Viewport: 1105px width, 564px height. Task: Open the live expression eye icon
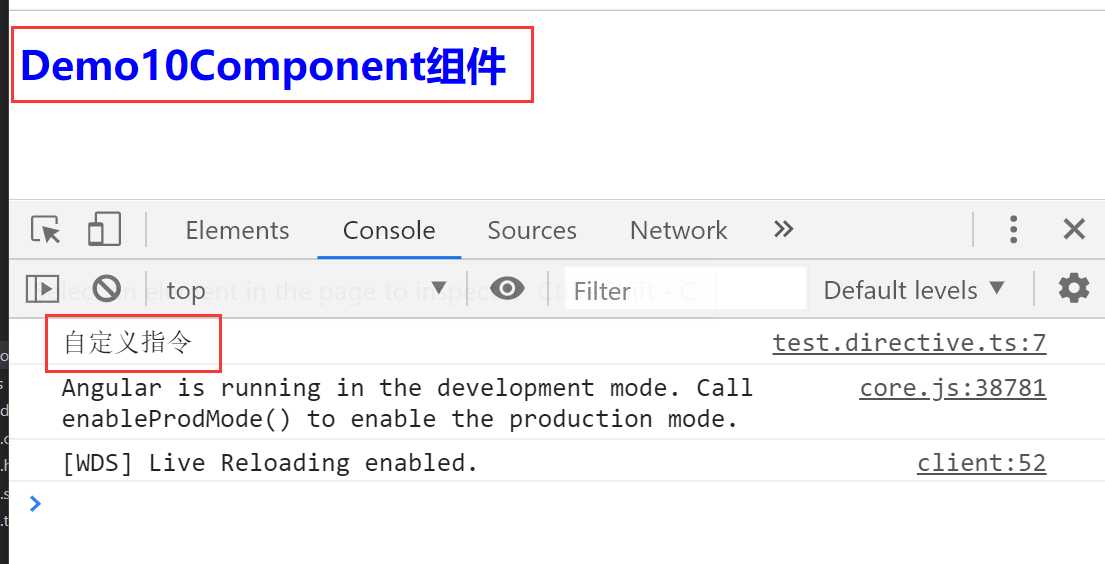tap(508, 289)
